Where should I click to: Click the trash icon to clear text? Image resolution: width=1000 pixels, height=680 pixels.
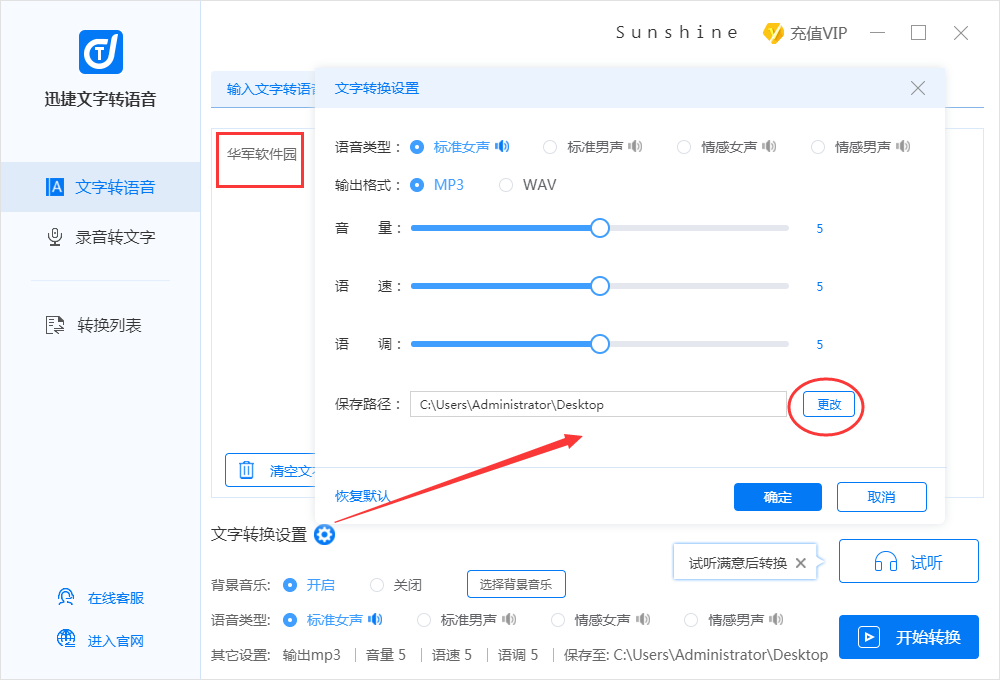[x=247, y=470]
